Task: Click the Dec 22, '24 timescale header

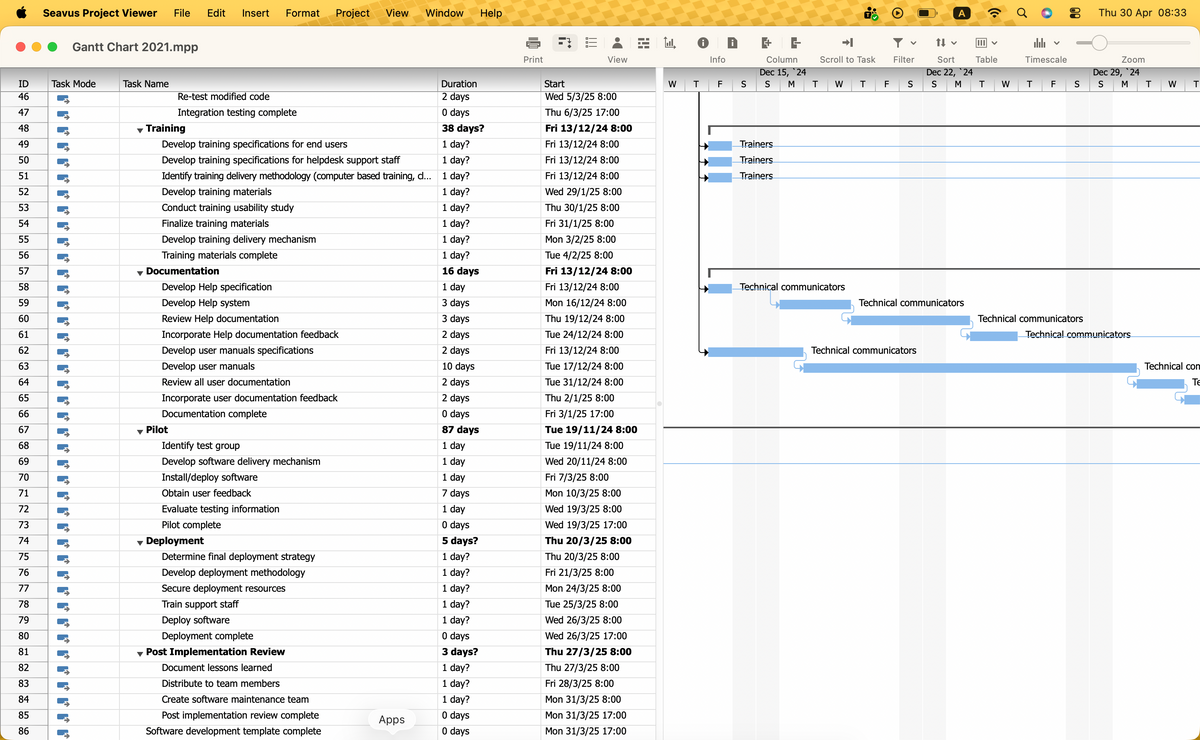Action: [x=949, y=72]
